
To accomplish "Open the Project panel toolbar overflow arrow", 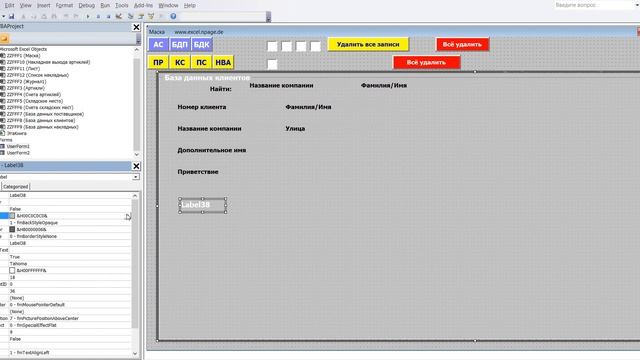I will pyautogui.click(x=138, y=38).
